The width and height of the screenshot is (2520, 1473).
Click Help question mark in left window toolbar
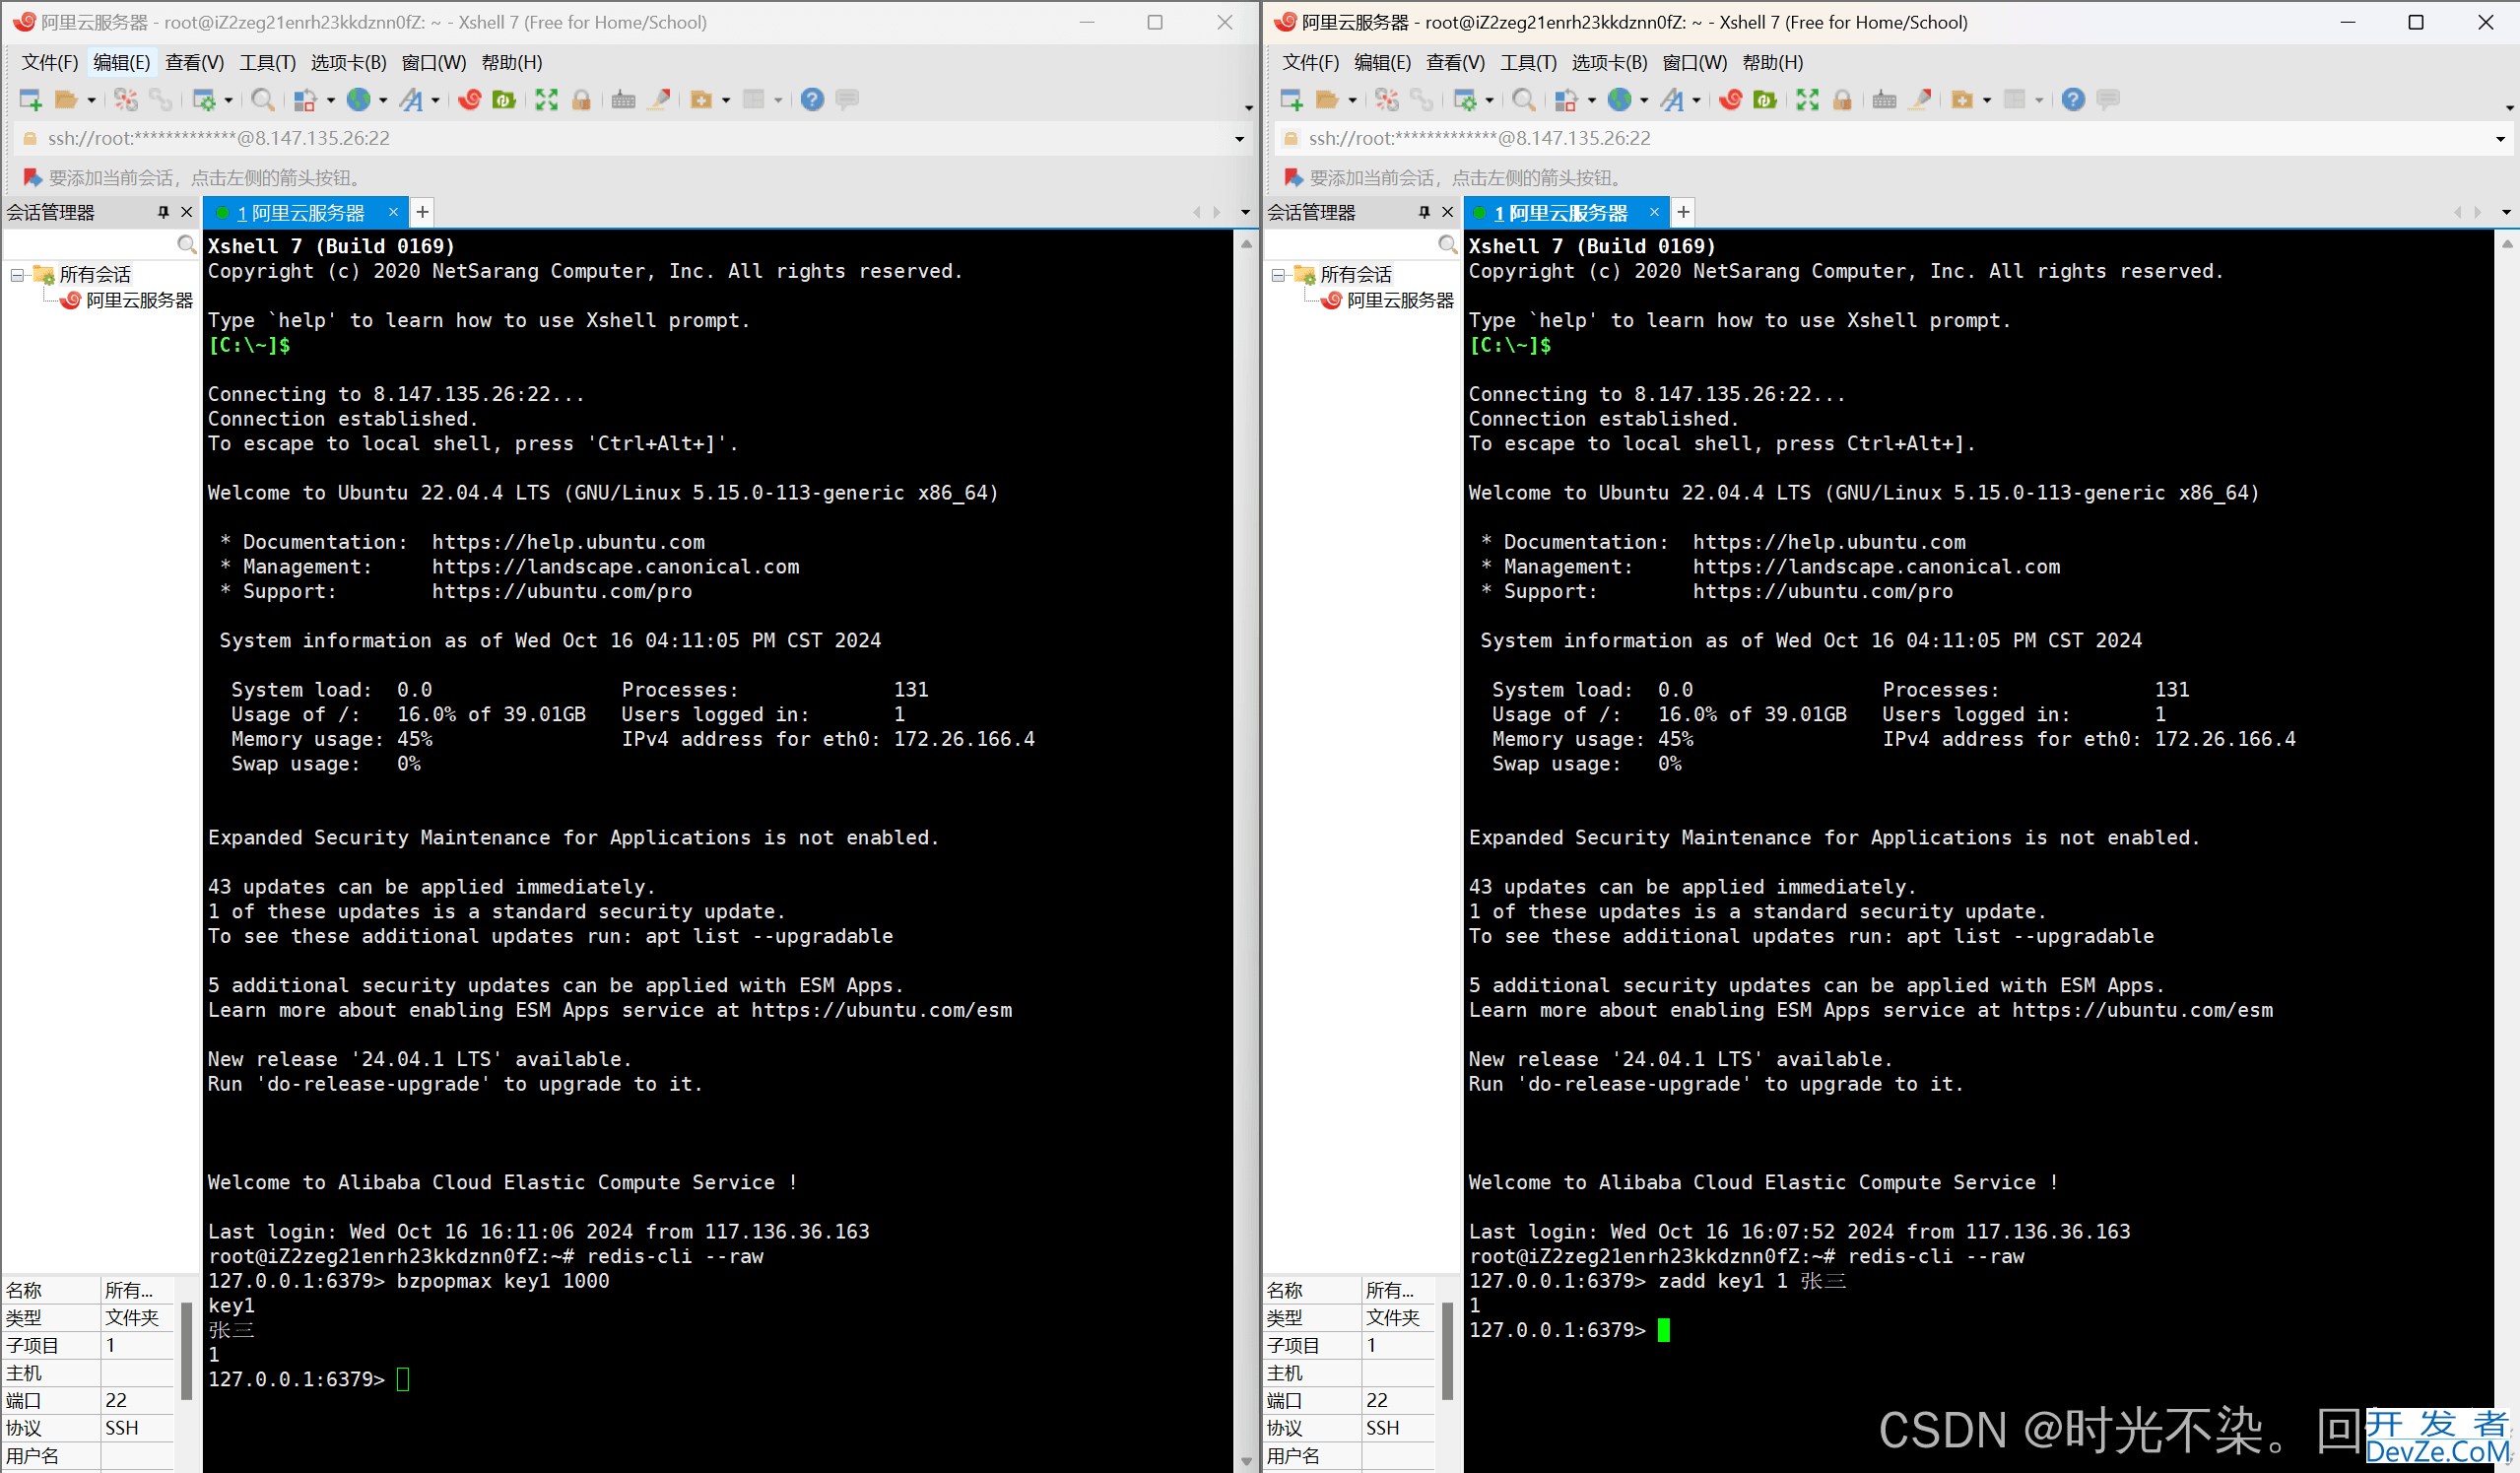point(812,99)
